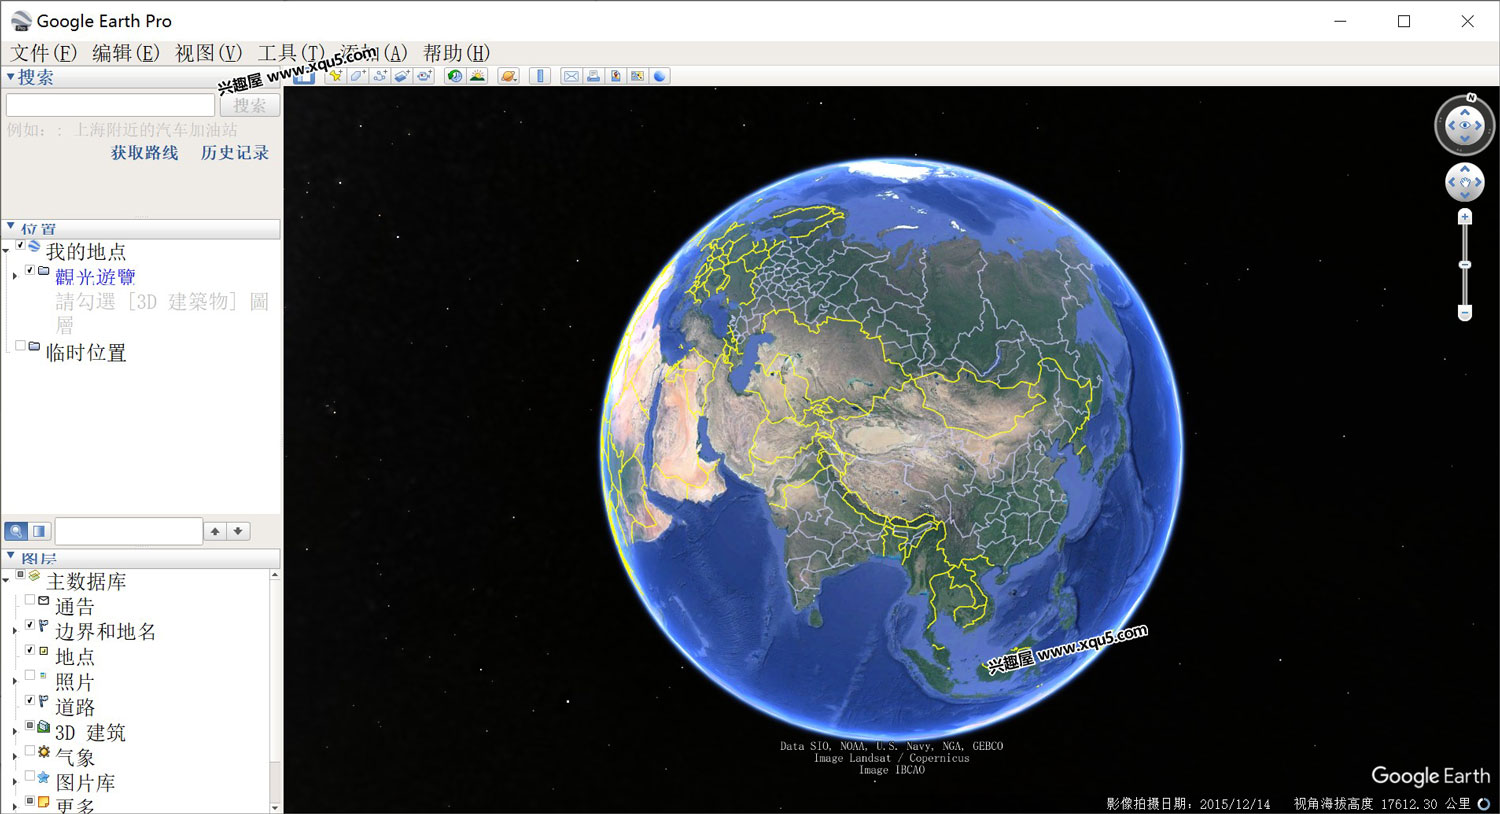Select the Add Polygon tool

click(x=357, y=76)
